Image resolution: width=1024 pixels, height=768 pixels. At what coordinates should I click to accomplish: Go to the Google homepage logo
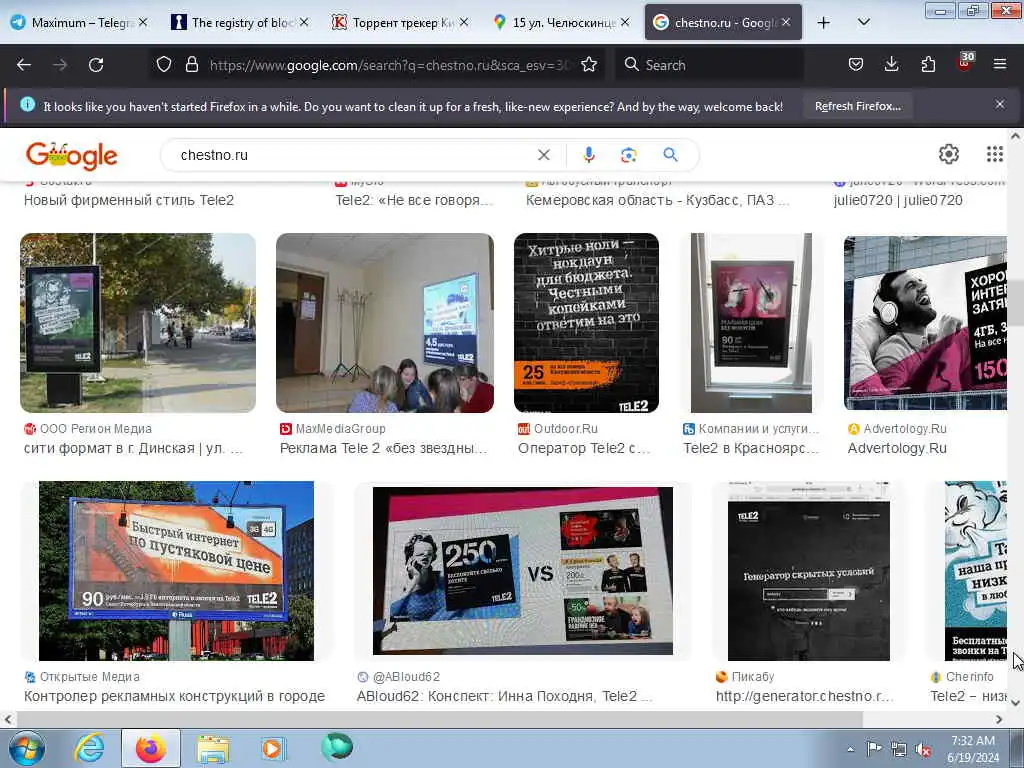pyautogui.click(x=71, y=155)
